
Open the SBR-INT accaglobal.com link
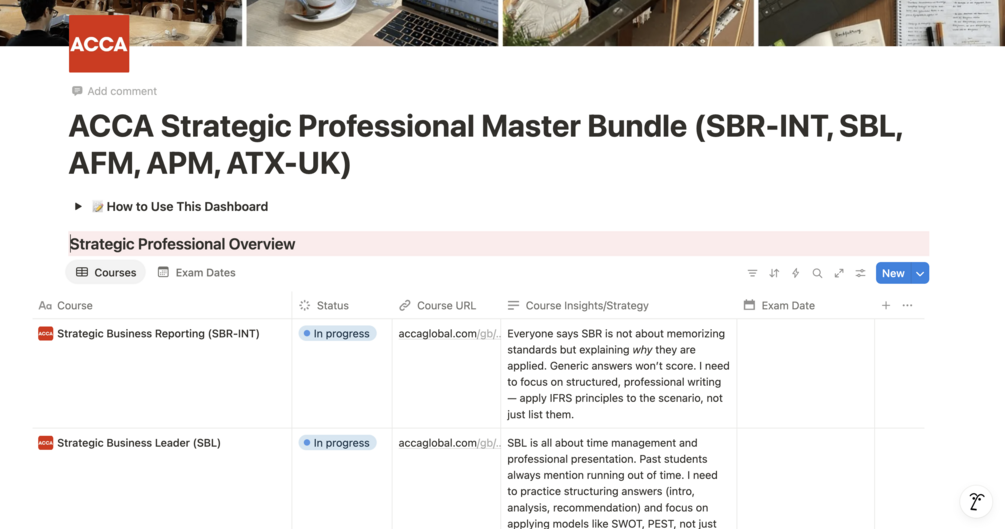(449, 333)
